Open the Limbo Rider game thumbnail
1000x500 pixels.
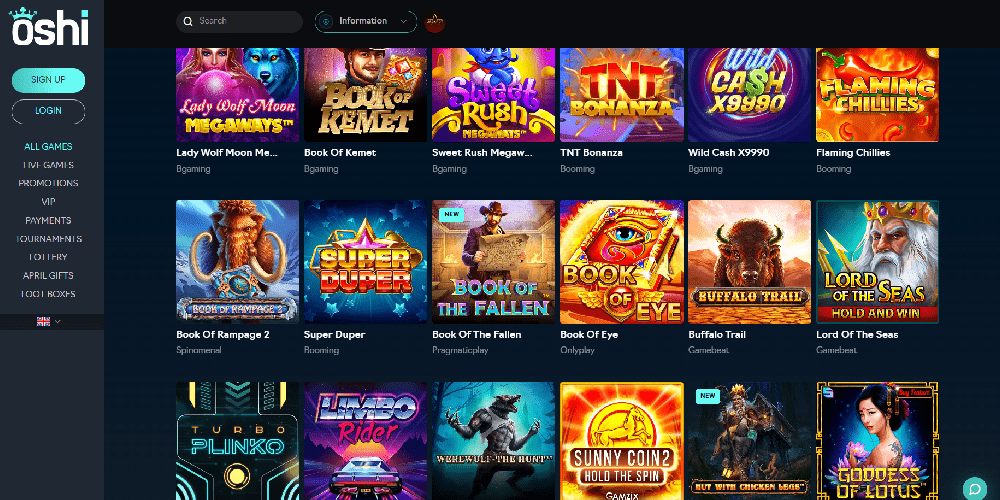[365, 441]
